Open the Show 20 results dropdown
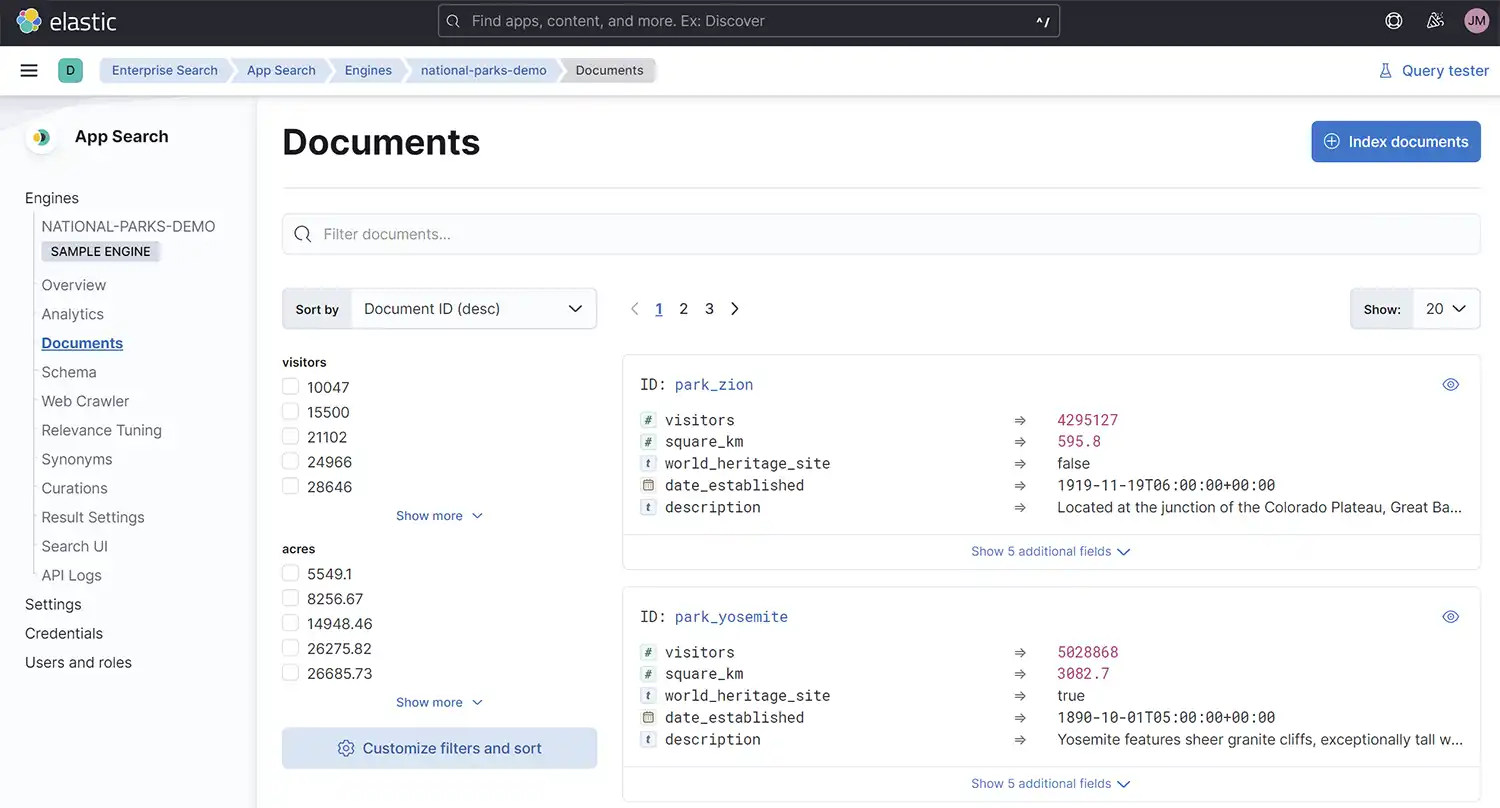 coord(1446,309)
